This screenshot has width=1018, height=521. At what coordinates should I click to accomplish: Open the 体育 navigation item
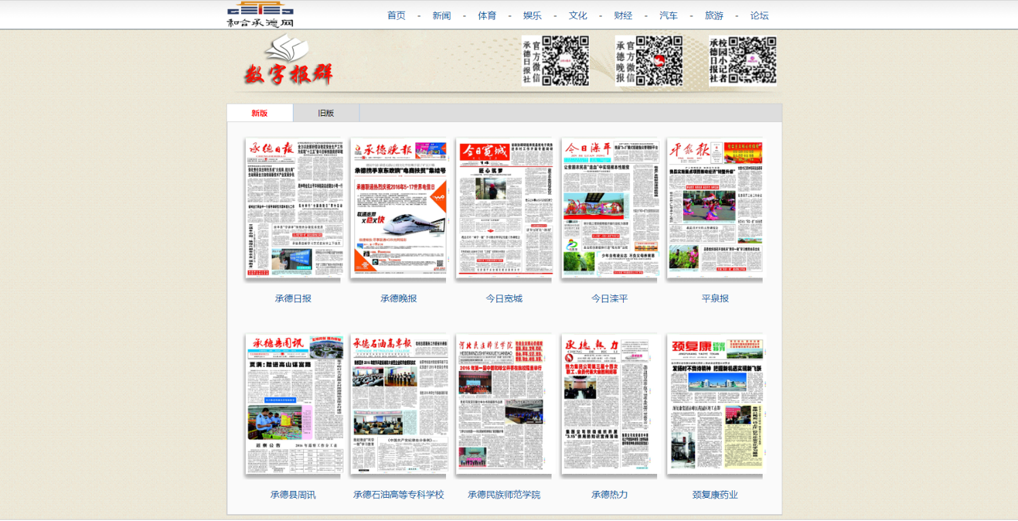click(x=487, y=15)
